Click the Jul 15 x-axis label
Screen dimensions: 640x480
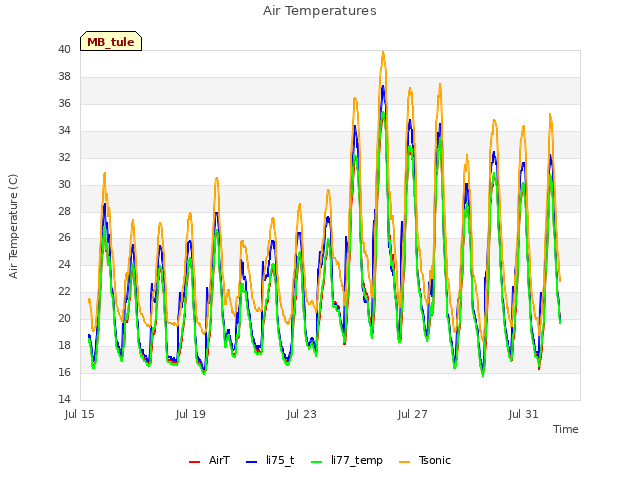point(80,415)
